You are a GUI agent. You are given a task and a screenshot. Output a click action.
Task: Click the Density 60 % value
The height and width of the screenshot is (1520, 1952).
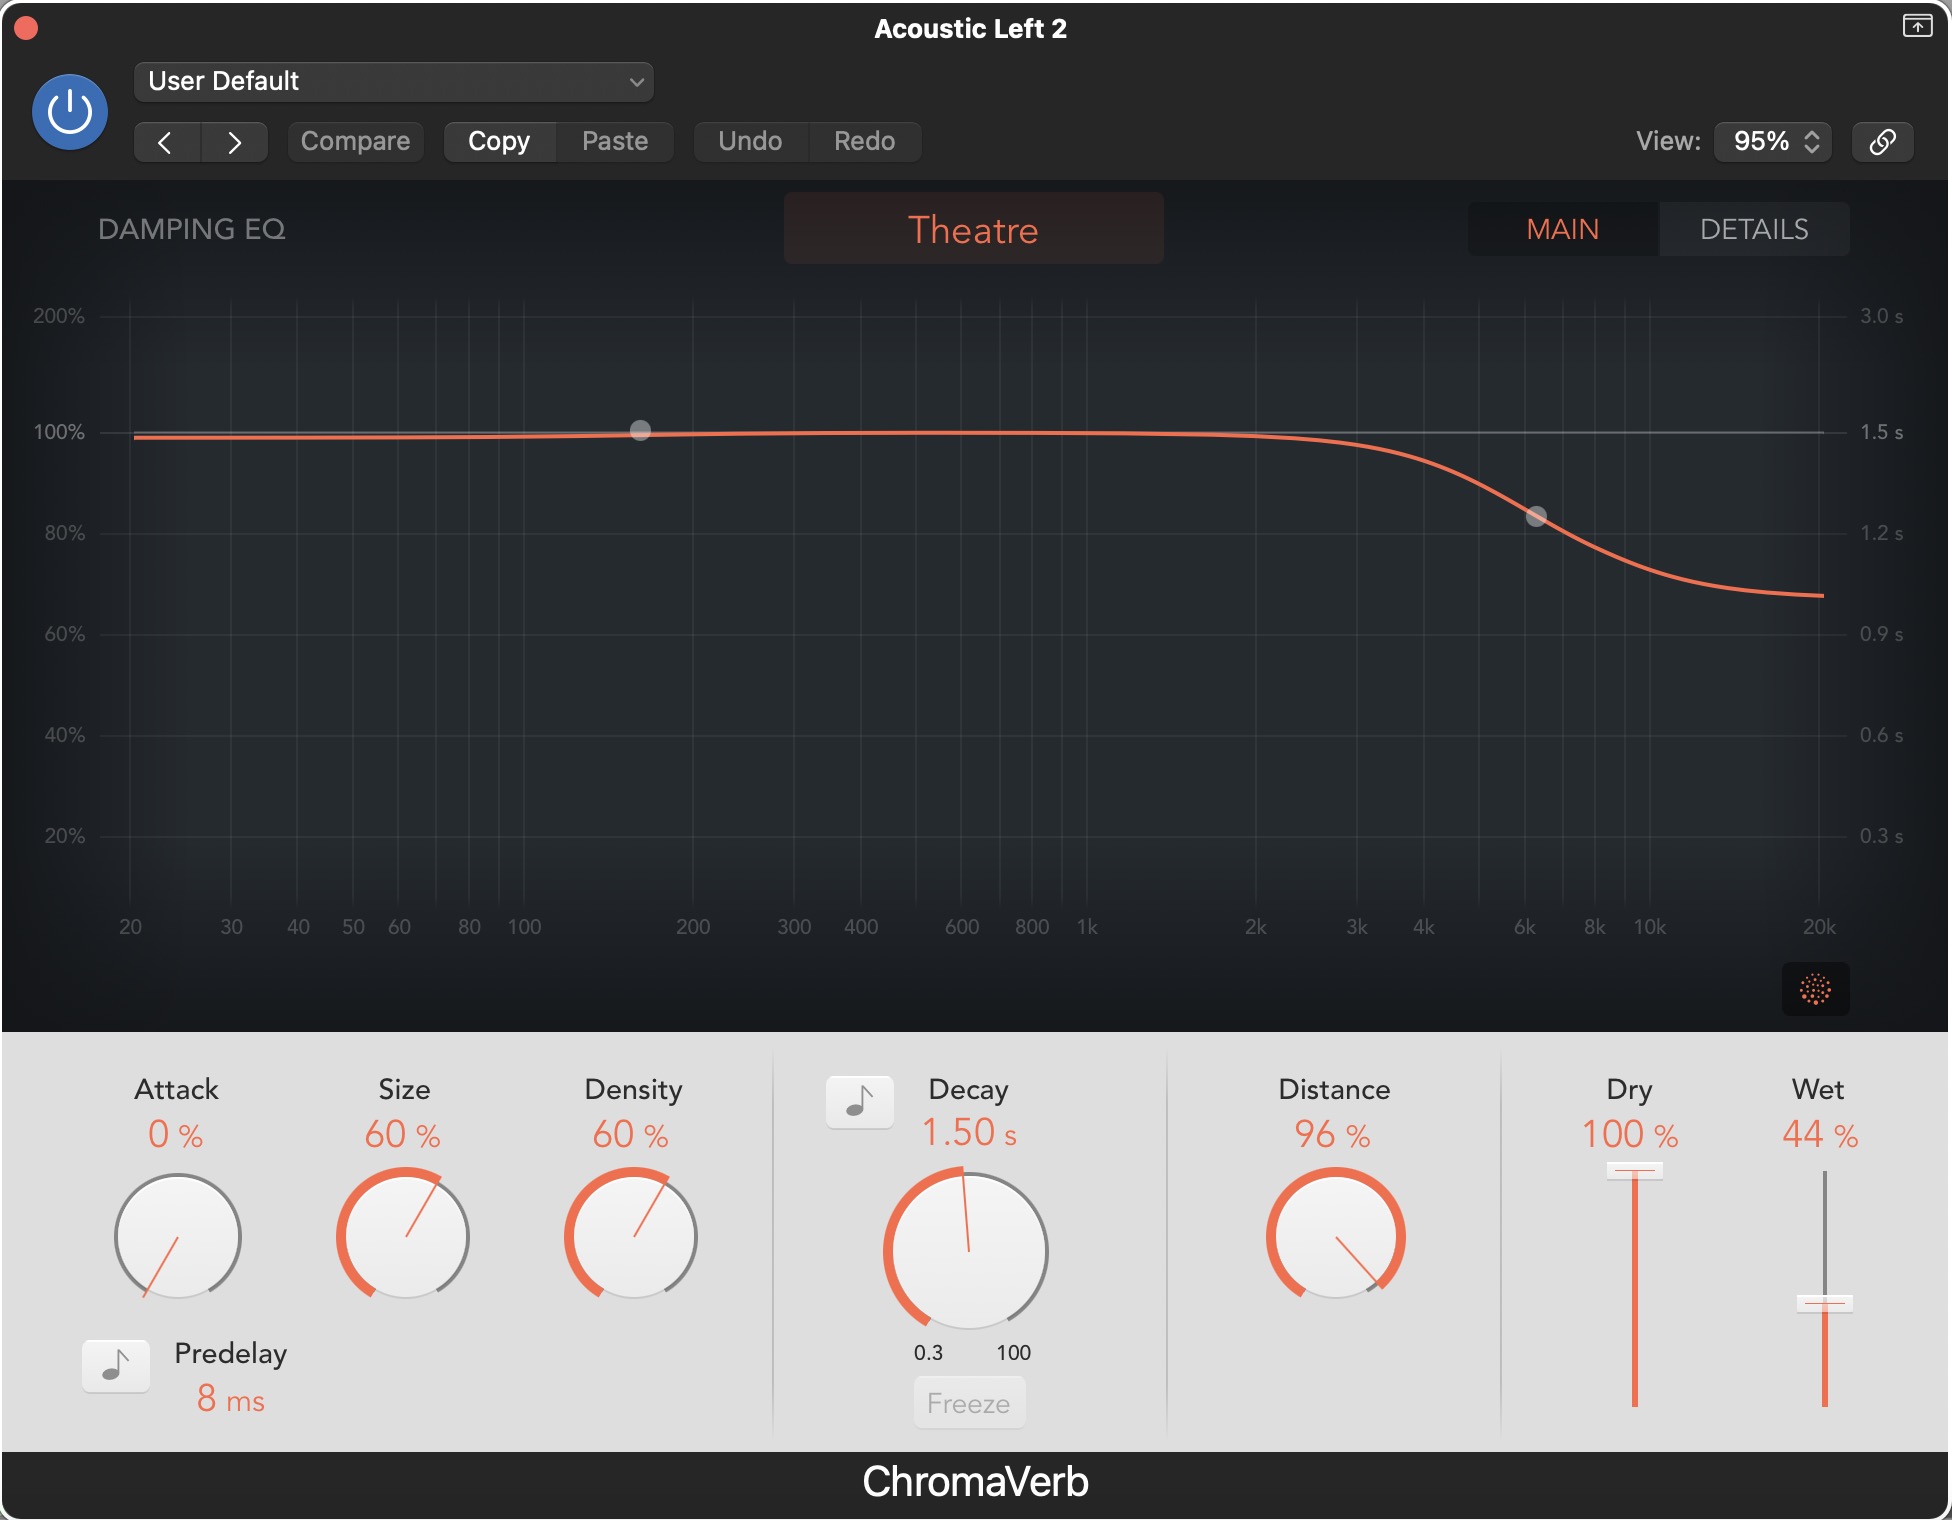[631, 1135]
